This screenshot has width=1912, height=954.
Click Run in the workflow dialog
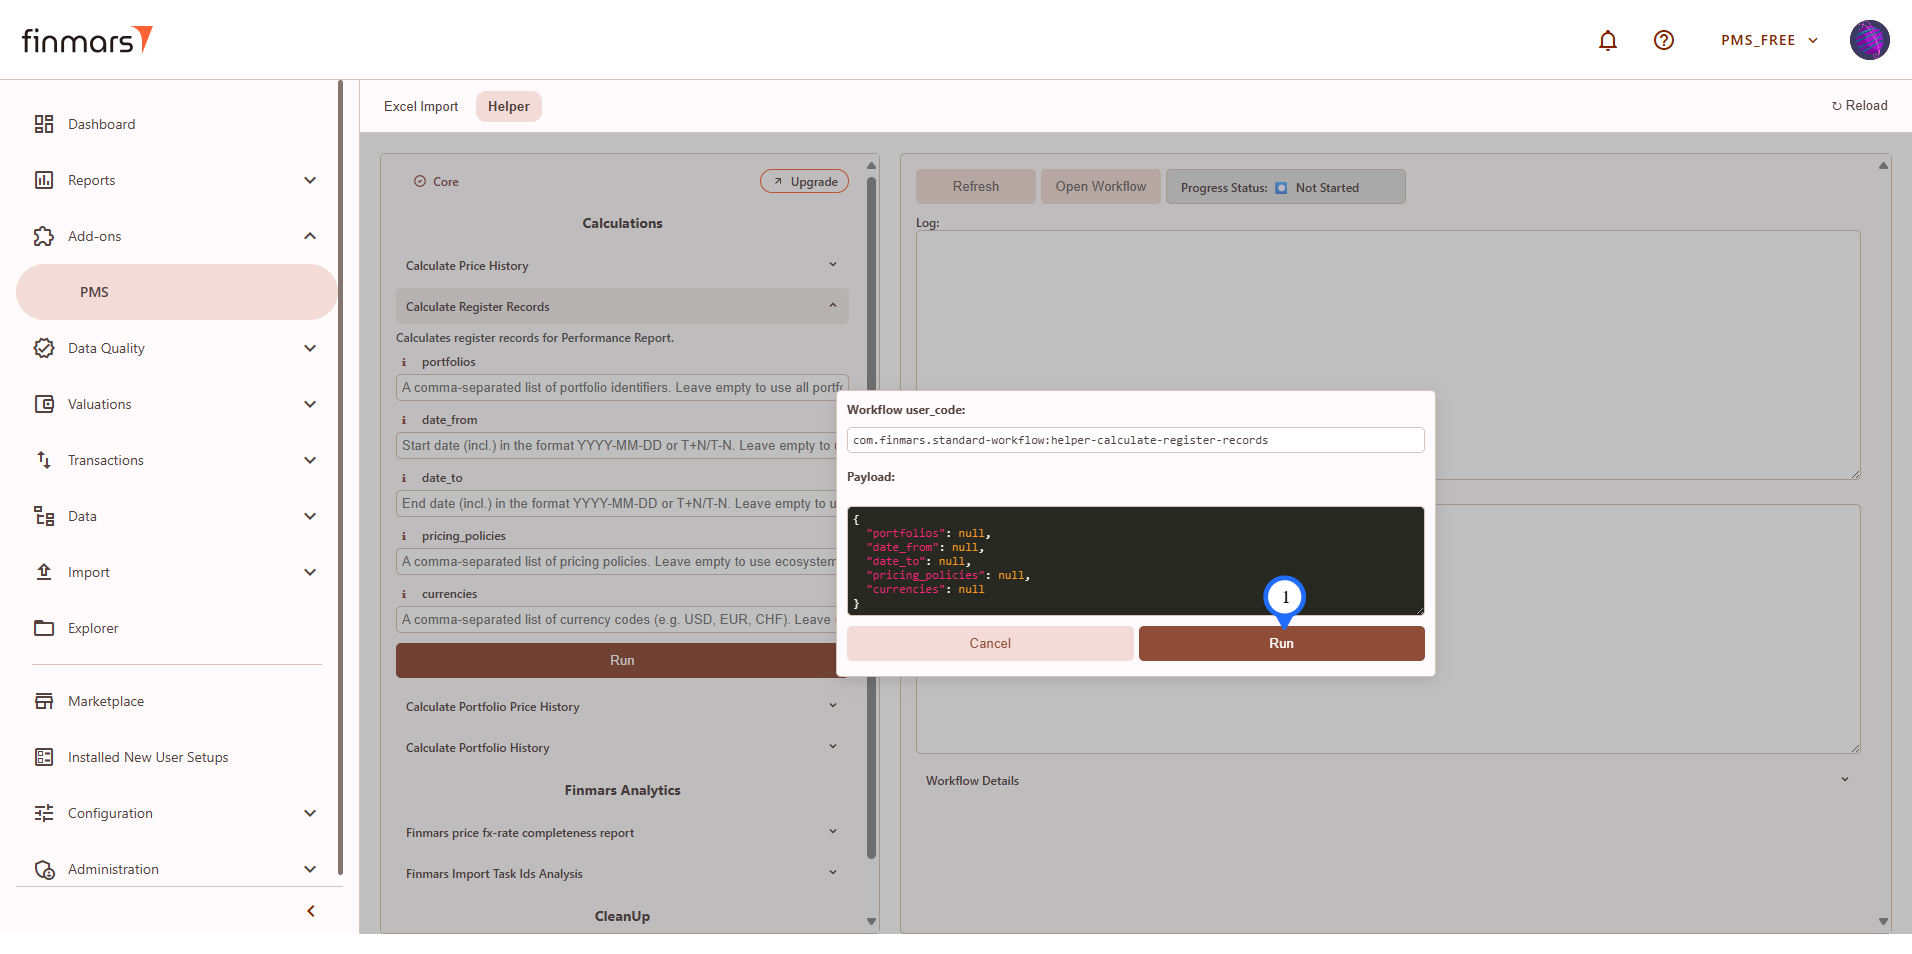1281,643
